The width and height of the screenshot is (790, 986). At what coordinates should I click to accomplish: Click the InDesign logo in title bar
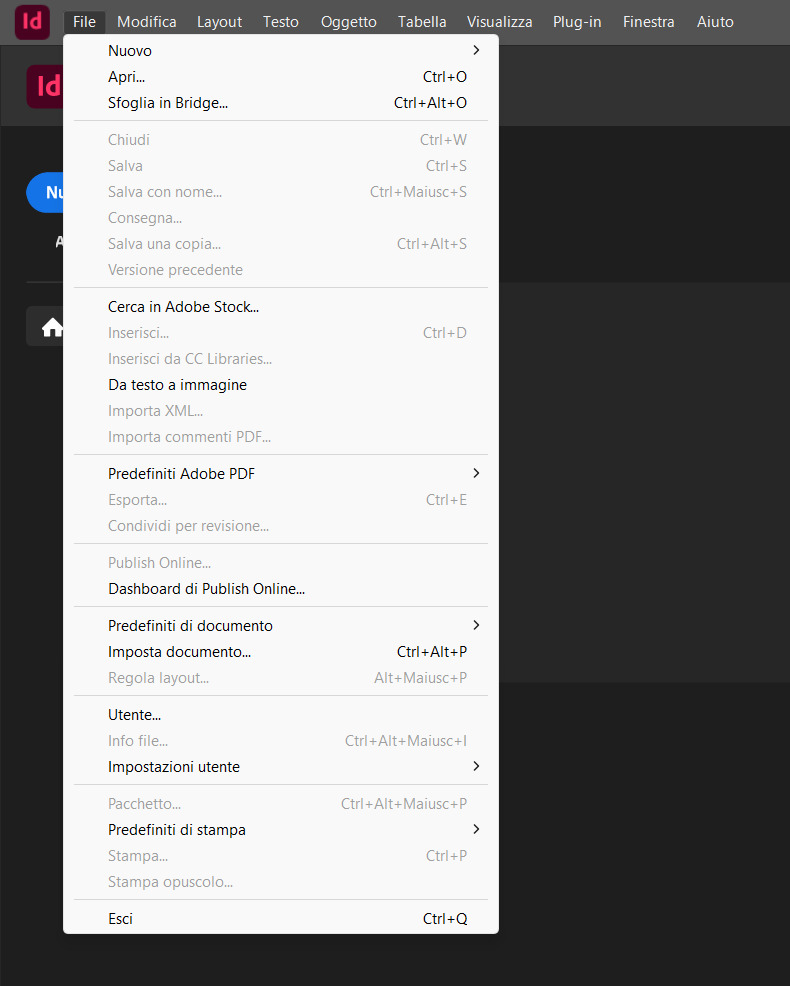coord(32,21)
